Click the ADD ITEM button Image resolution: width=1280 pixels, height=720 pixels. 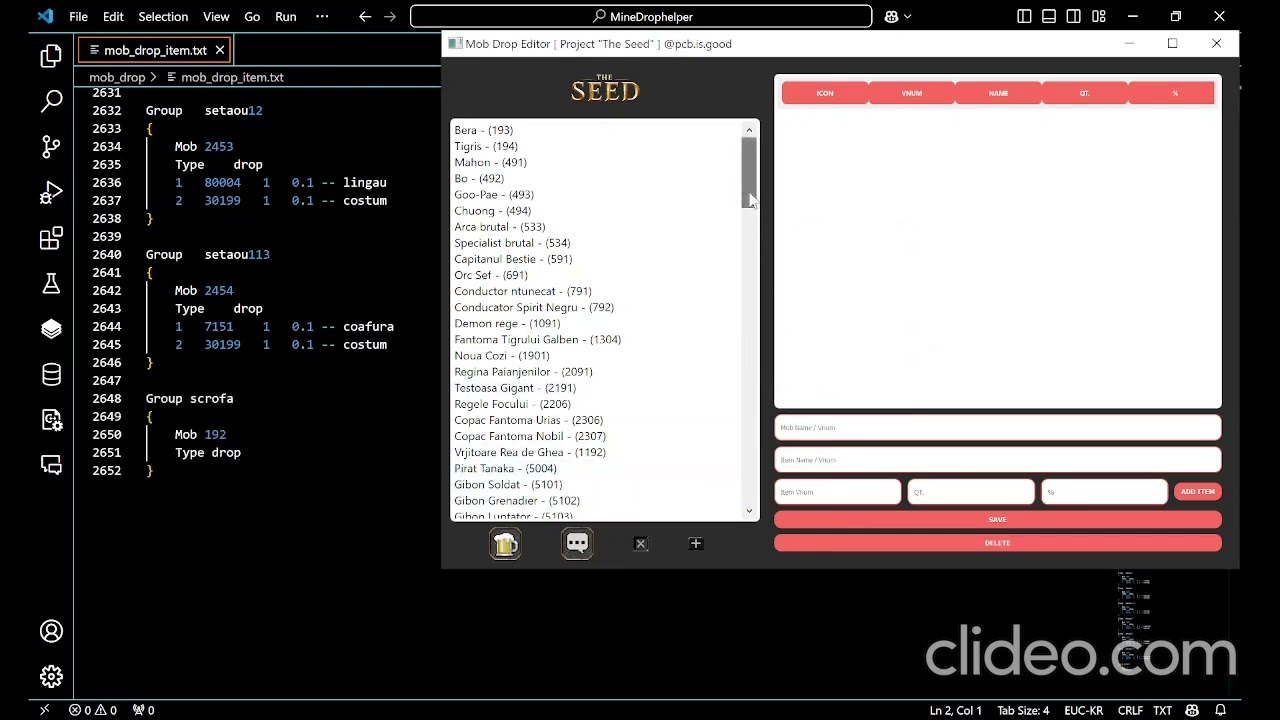pos(1197,492)
